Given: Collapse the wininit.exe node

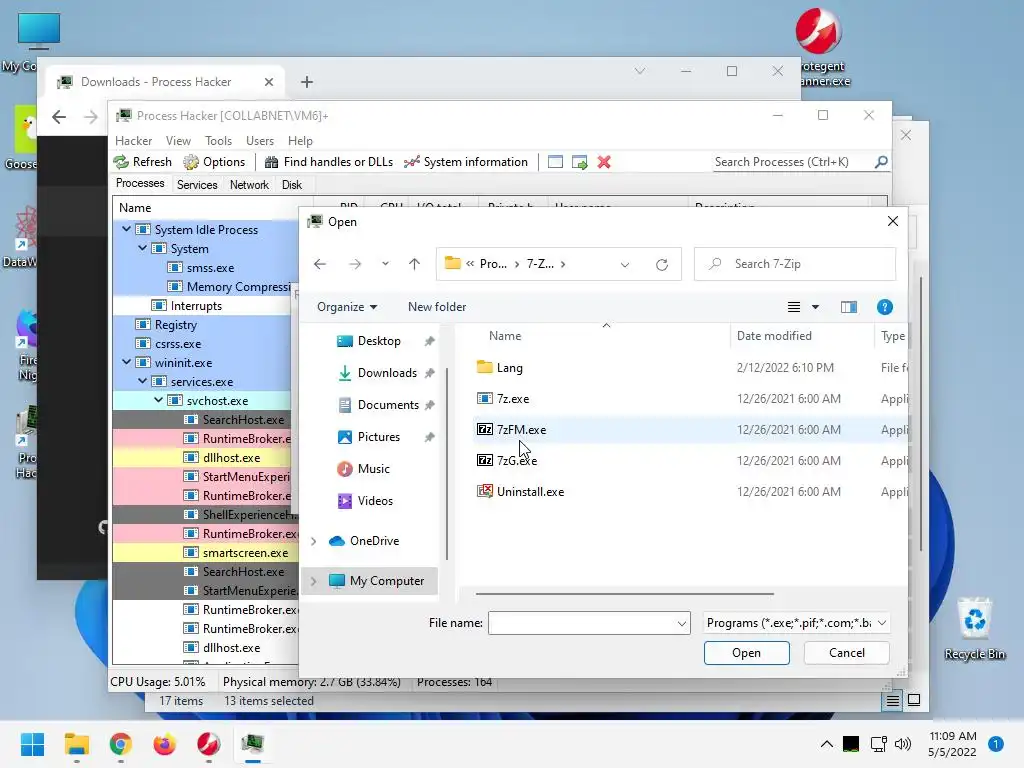Looking at the screenshot, I should 127,362.
